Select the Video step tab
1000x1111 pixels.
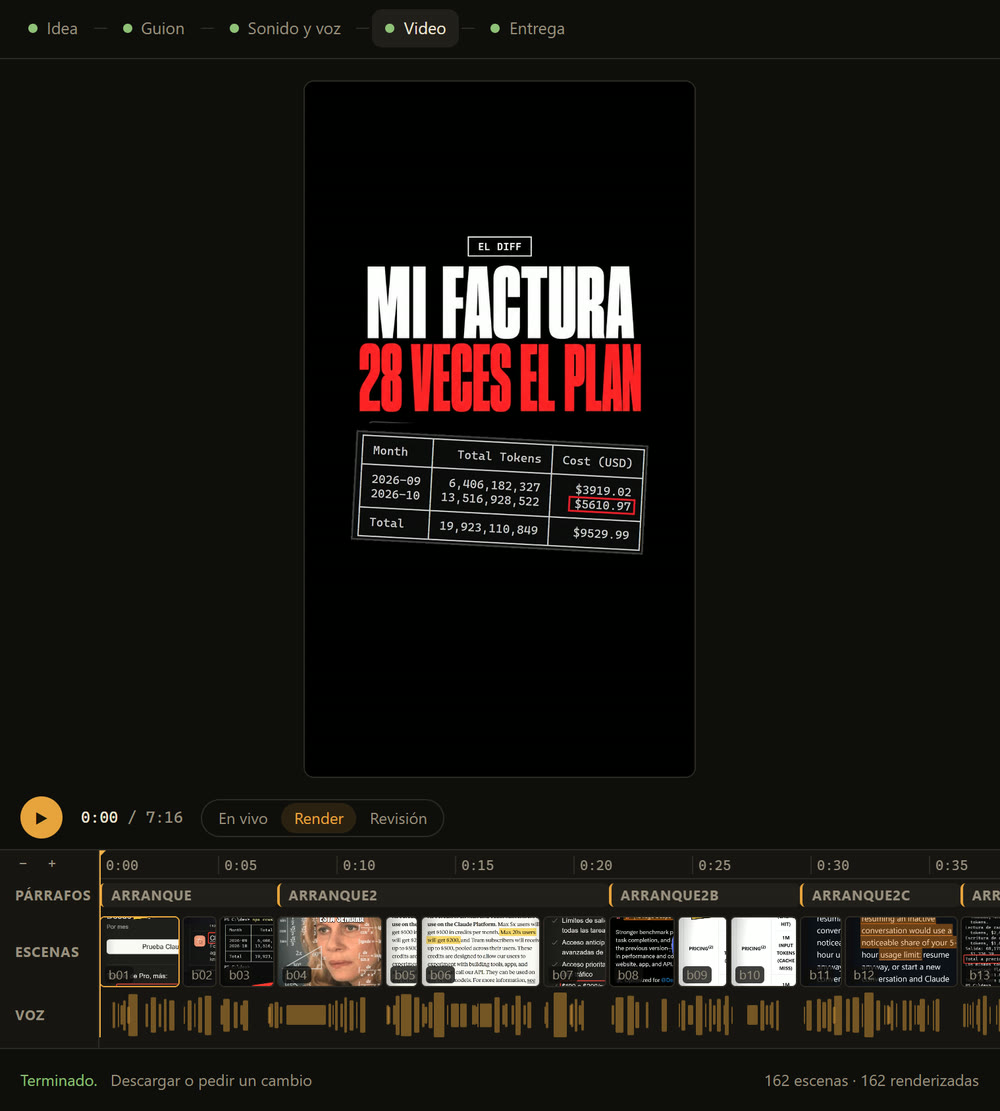415,28
